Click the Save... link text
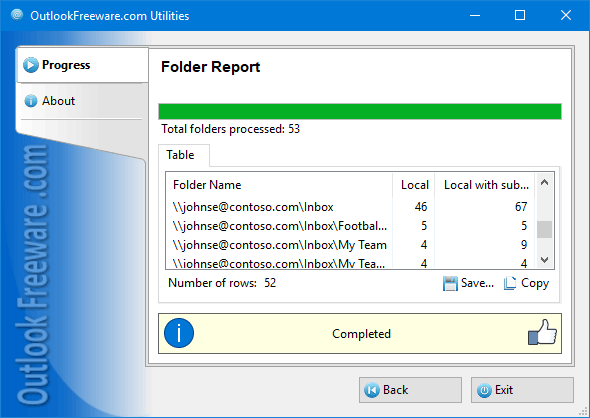Screen dimensions: 590x418 click(x=477, y=283)
